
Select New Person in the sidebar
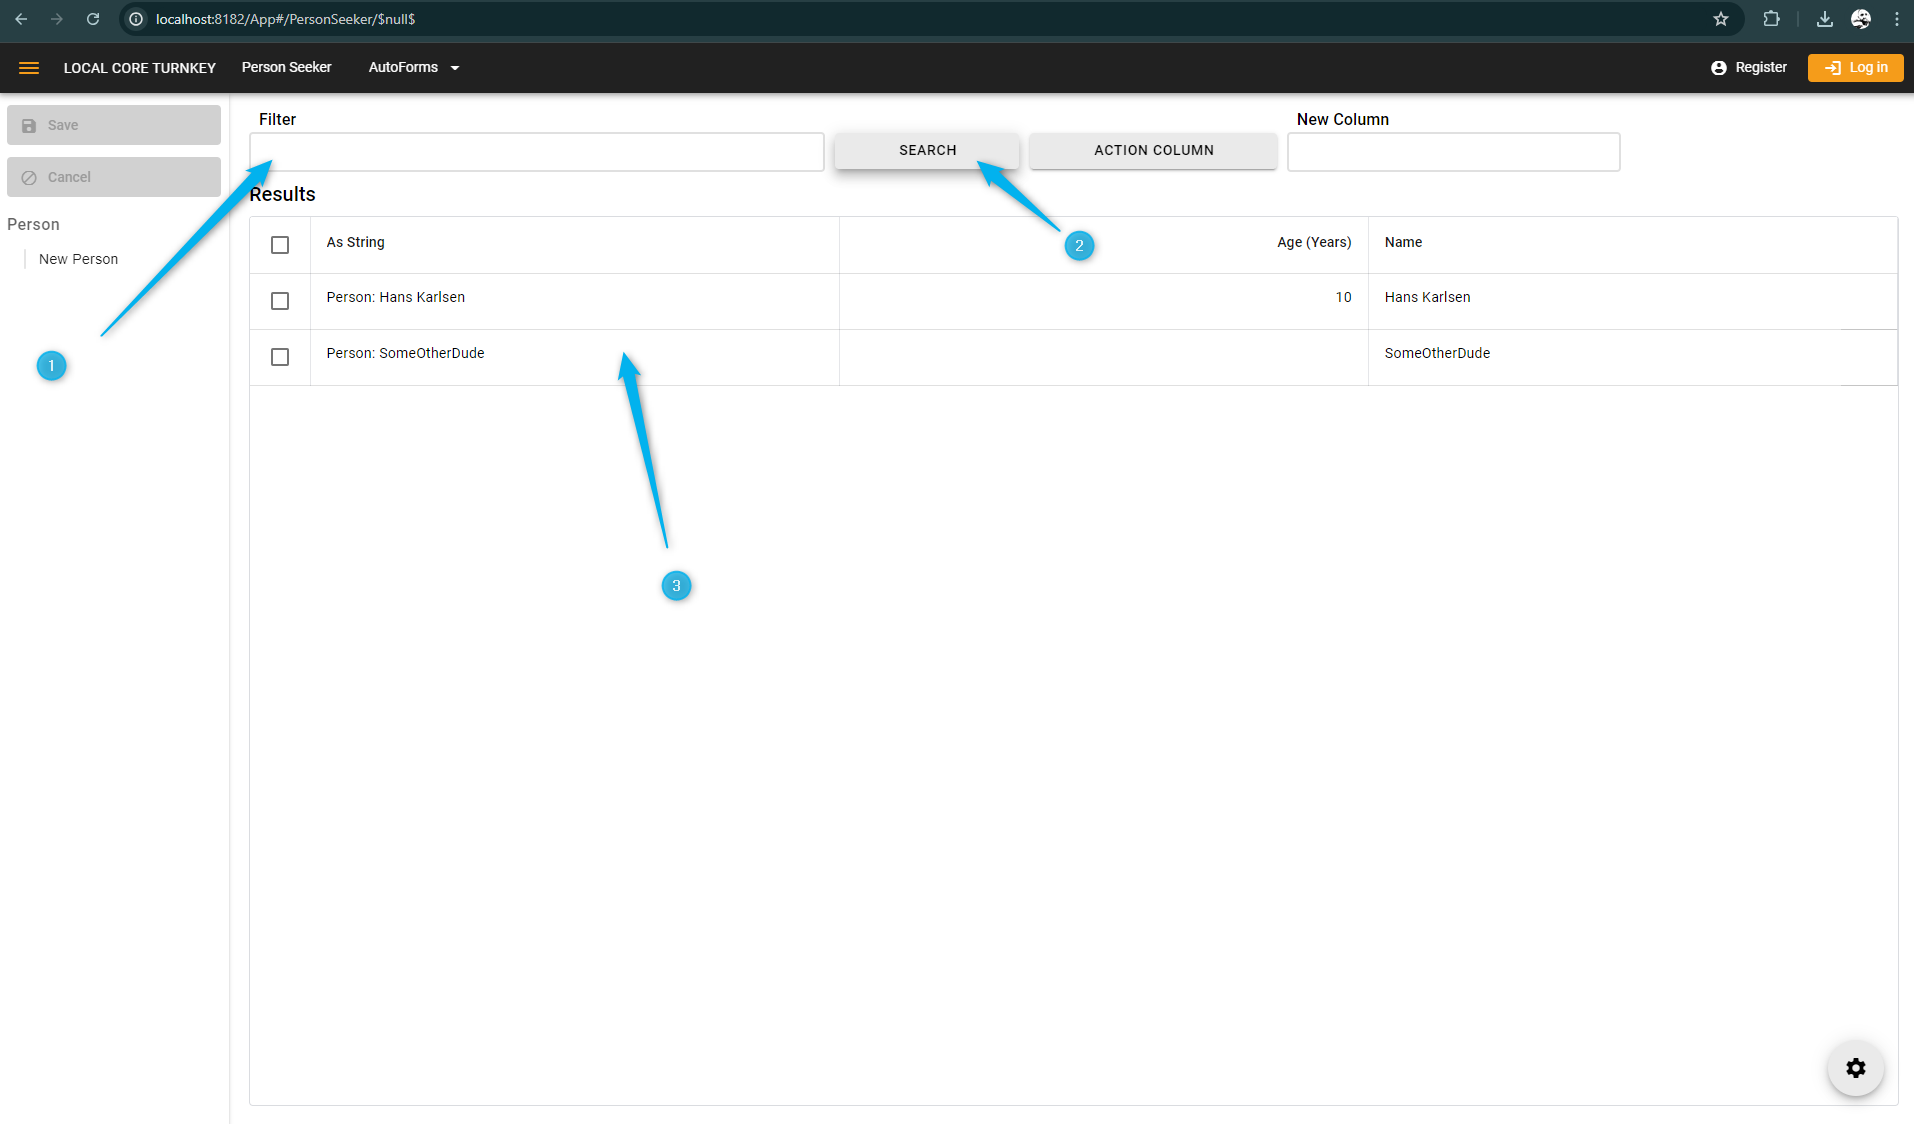pyautogui.click(x=78, y=259)
